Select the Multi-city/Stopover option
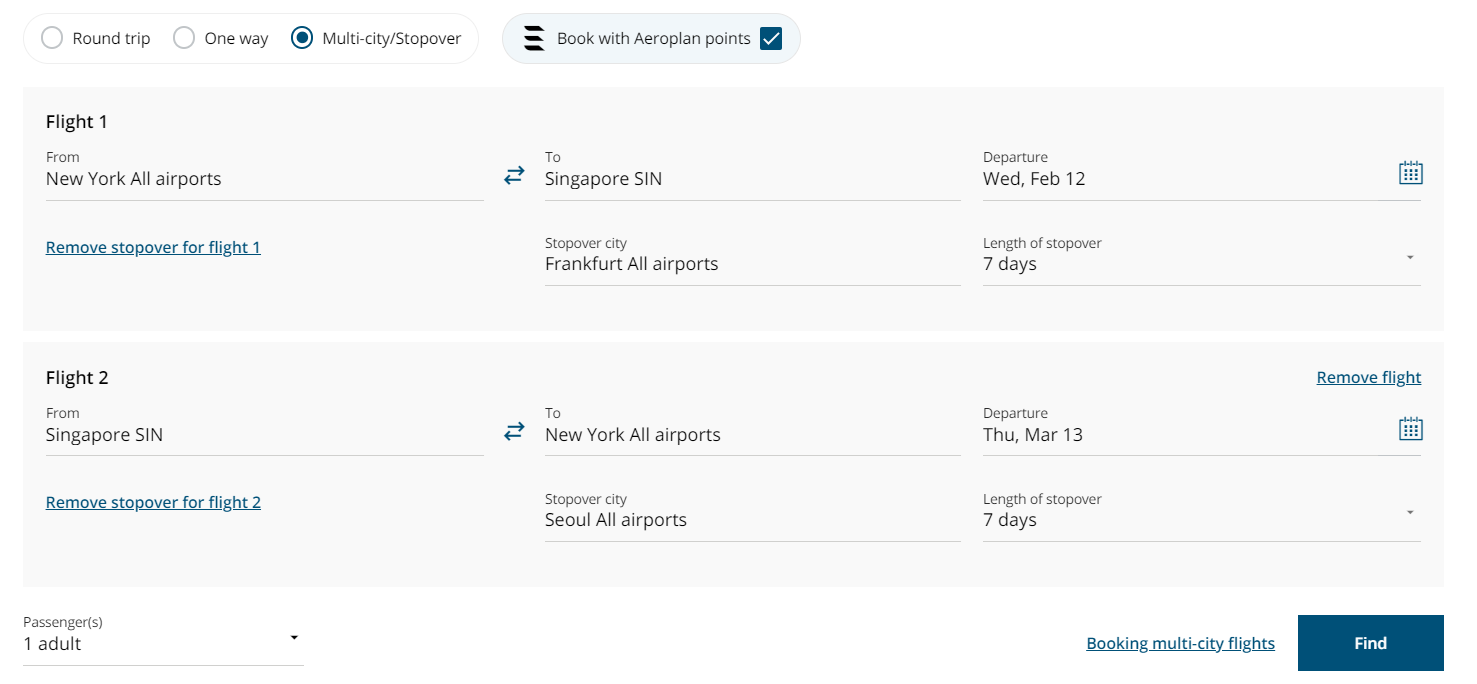This screenshot has width=1477, height=684. pyautogui.click(x=301, y=37)
